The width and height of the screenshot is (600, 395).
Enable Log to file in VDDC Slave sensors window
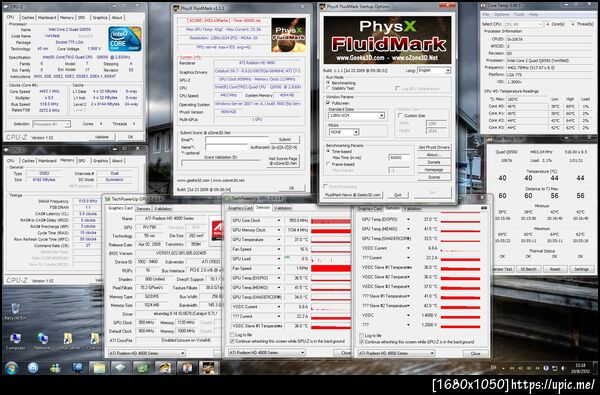pyautogui.click(x=361, y=335)
